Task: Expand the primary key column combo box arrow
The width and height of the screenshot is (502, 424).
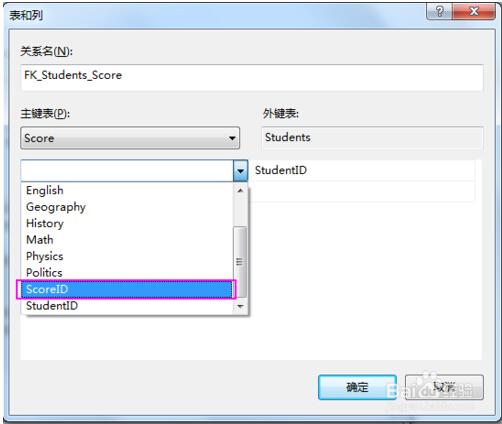Action: point(240,171)
